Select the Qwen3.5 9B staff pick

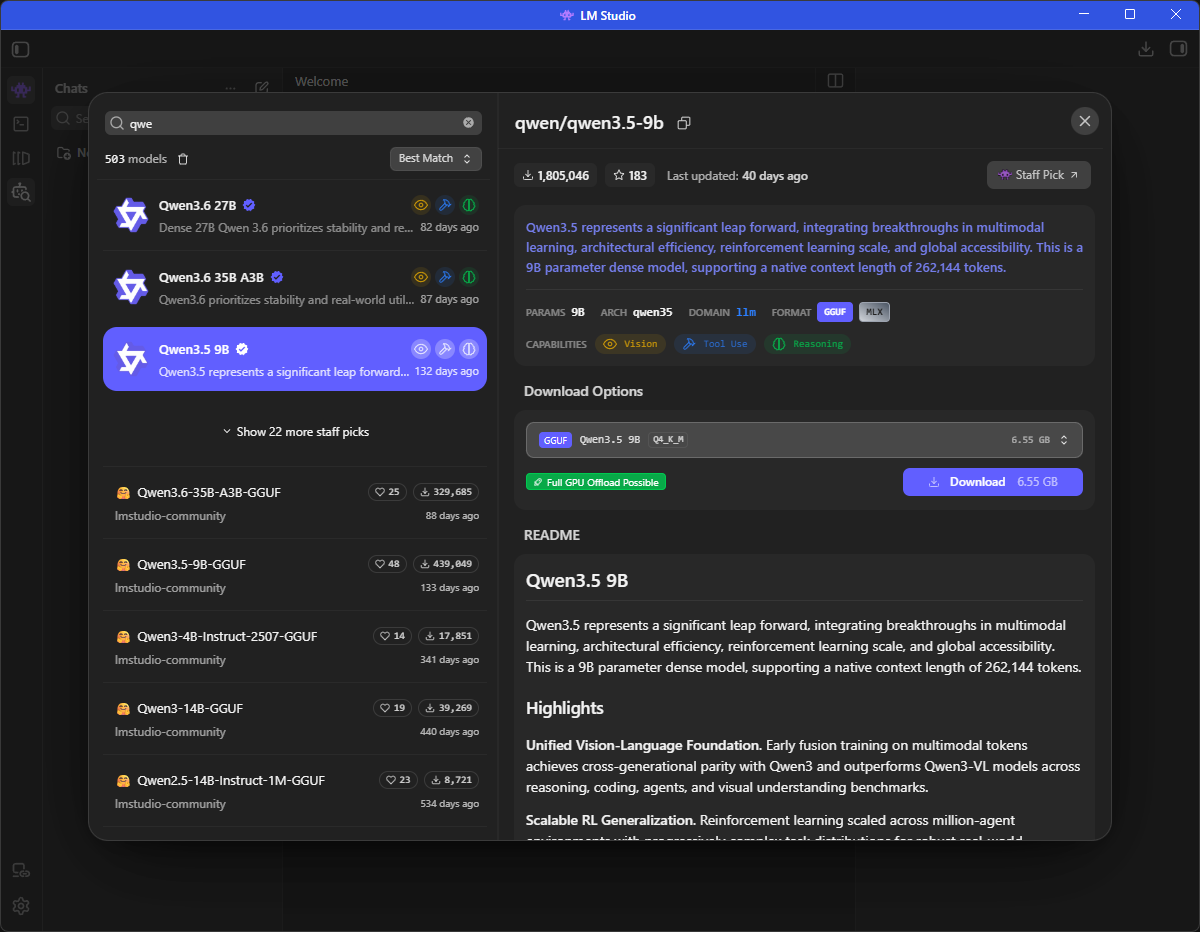click(x=295, y=359)
